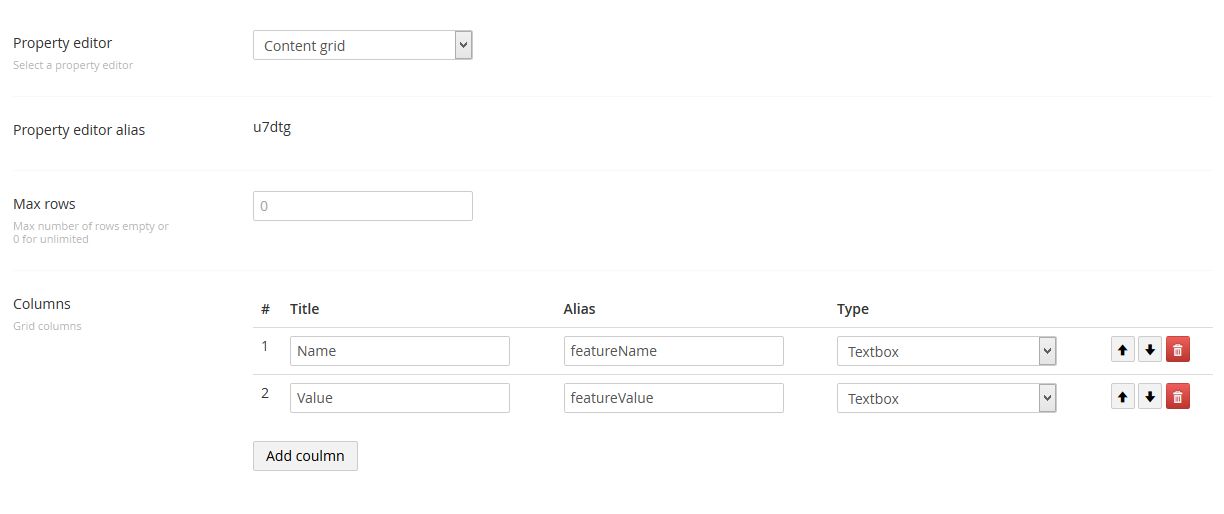Expand the Type dropdown for featureName
This screenshot has height=514, width=1224.
946,351
